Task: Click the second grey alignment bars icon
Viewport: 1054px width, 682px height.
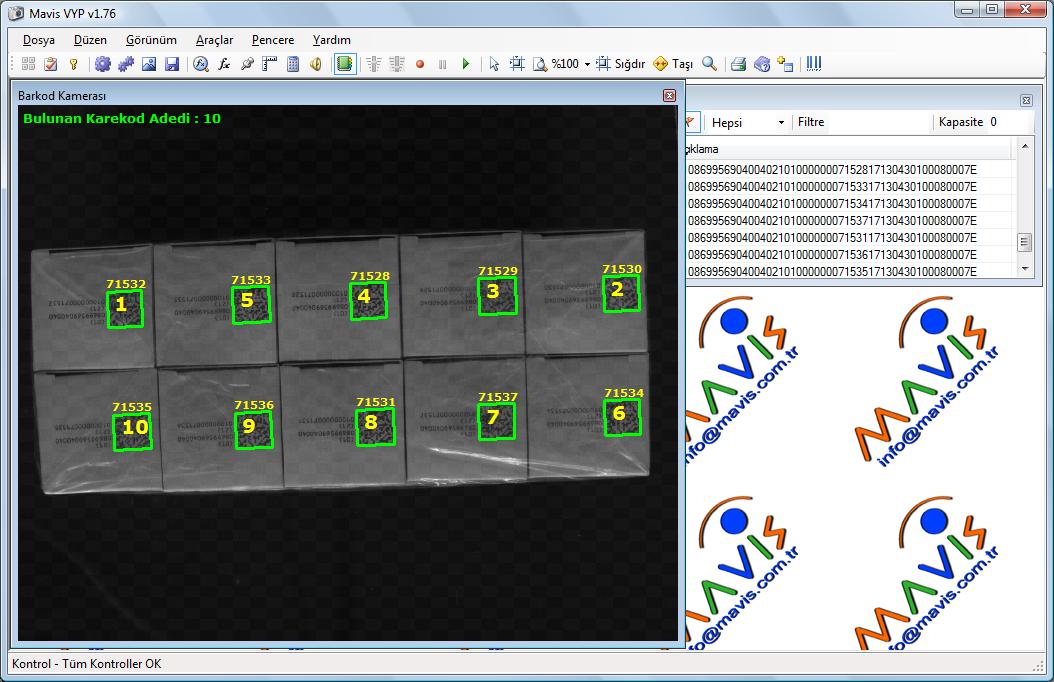Action: coord(397,64)
